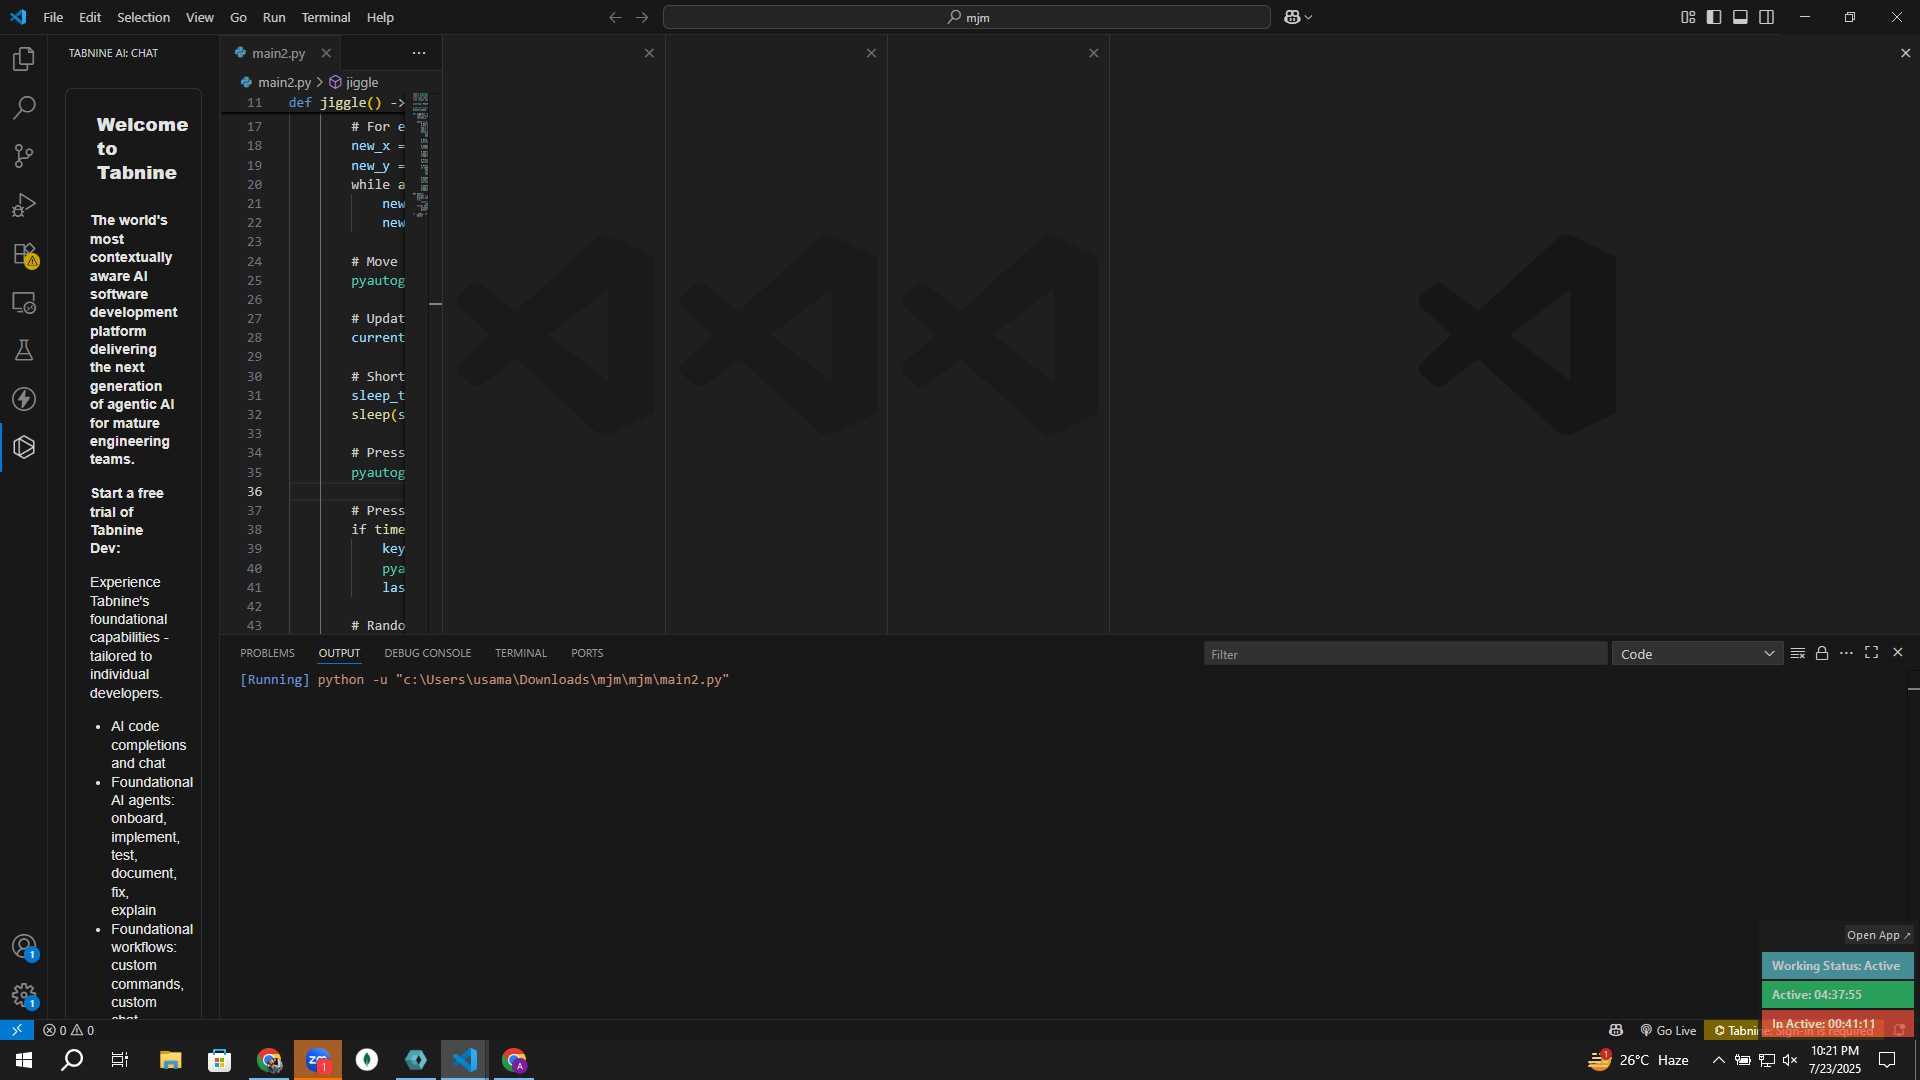Open the Accounts menu icon
The height and width of the screenshot is (1080, 1920).
[x=24, y=947]
